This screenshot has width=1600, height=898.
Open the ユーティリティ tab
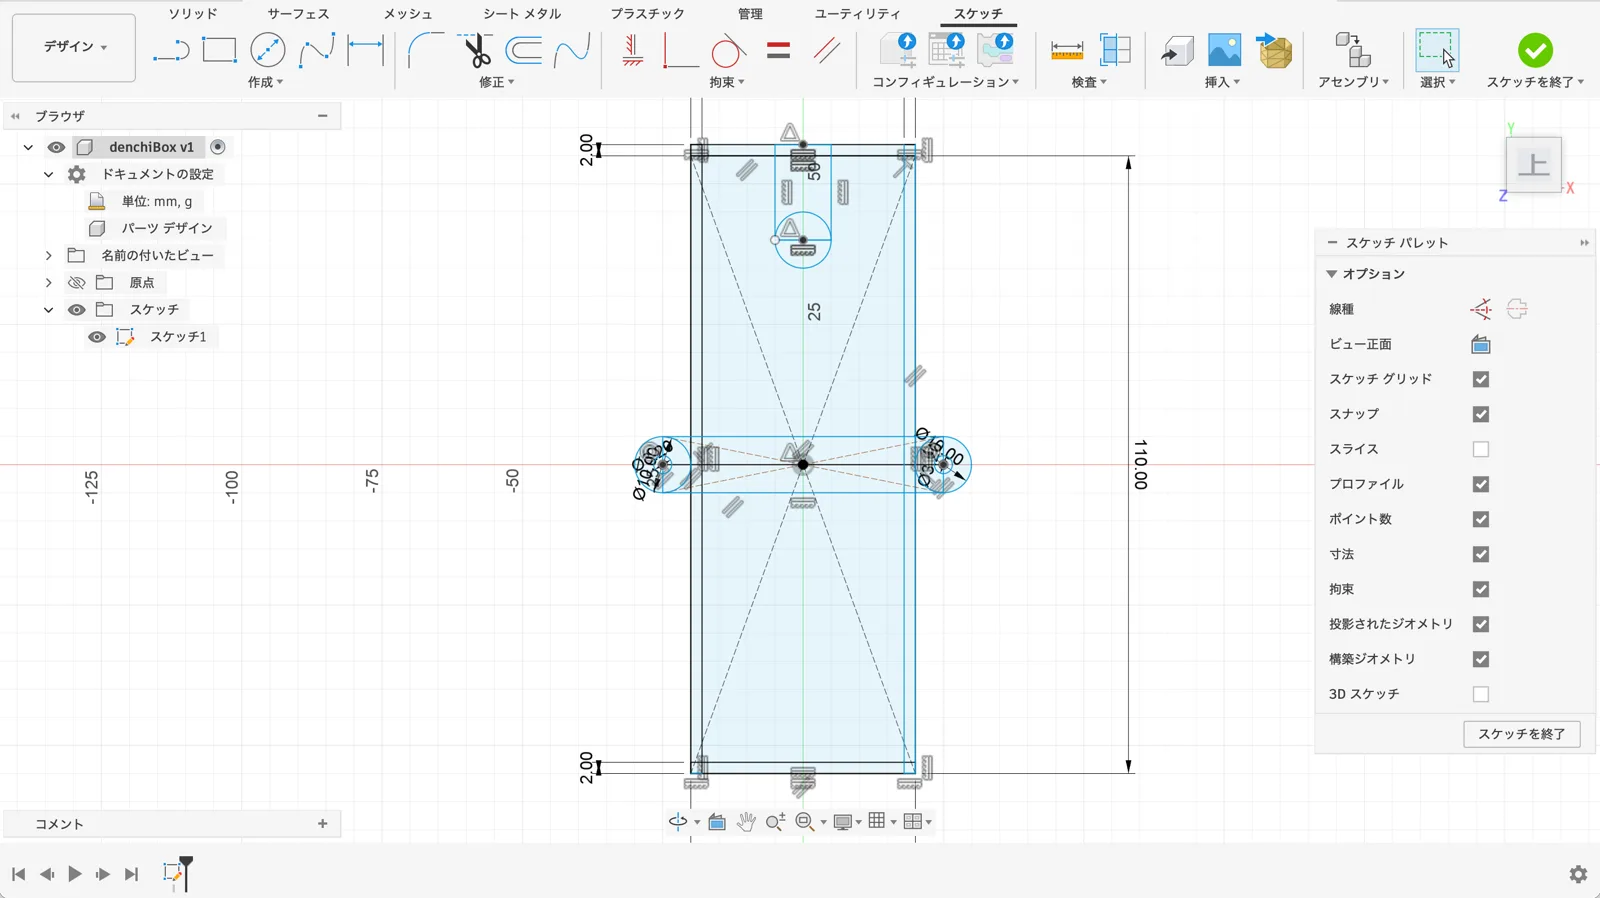tap(857, 14)
